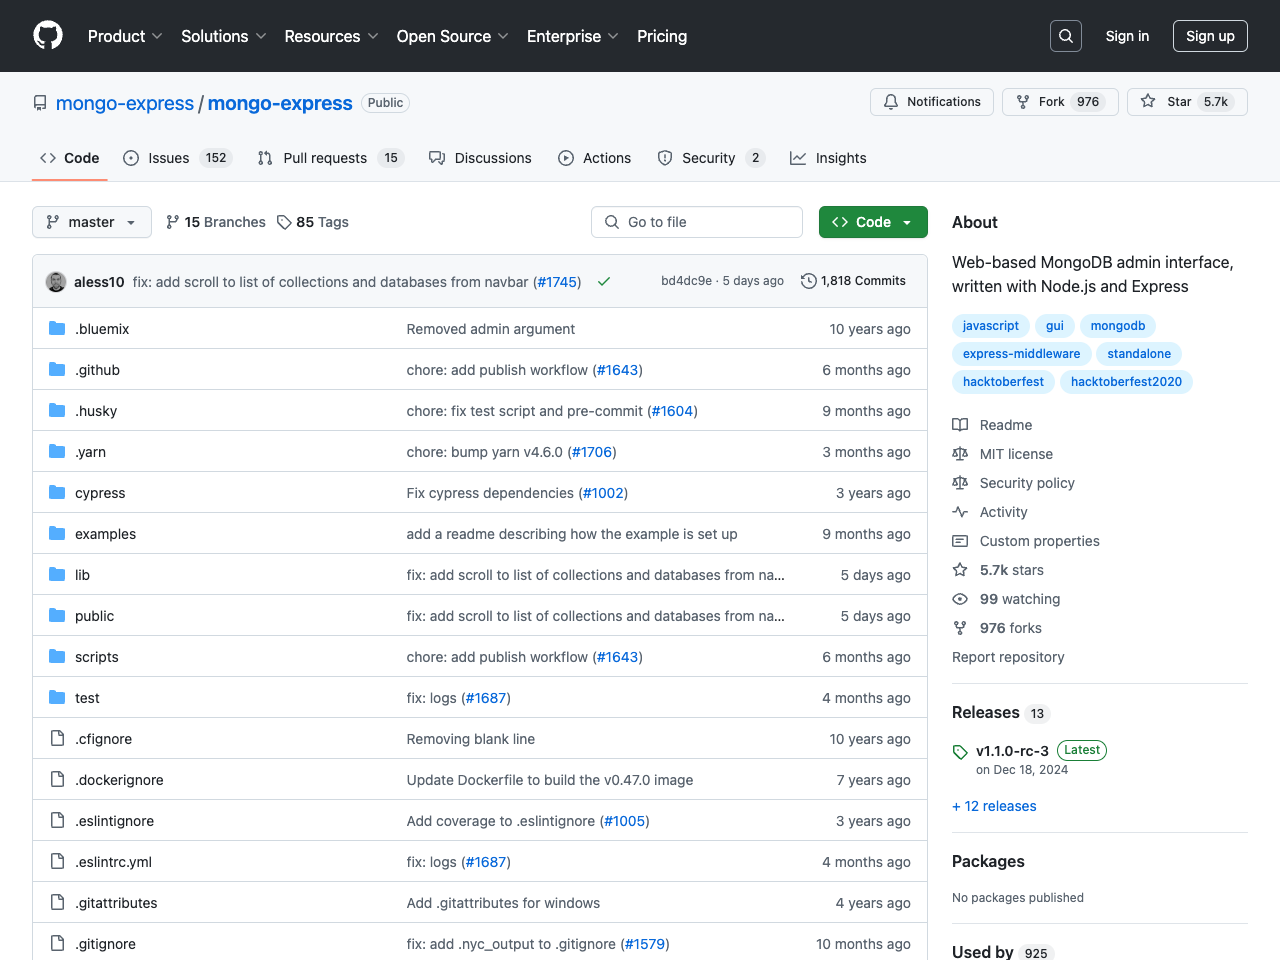Screen dimensions: 1280x960
Task: Click the examples folder name
Action: click(105, 534)
